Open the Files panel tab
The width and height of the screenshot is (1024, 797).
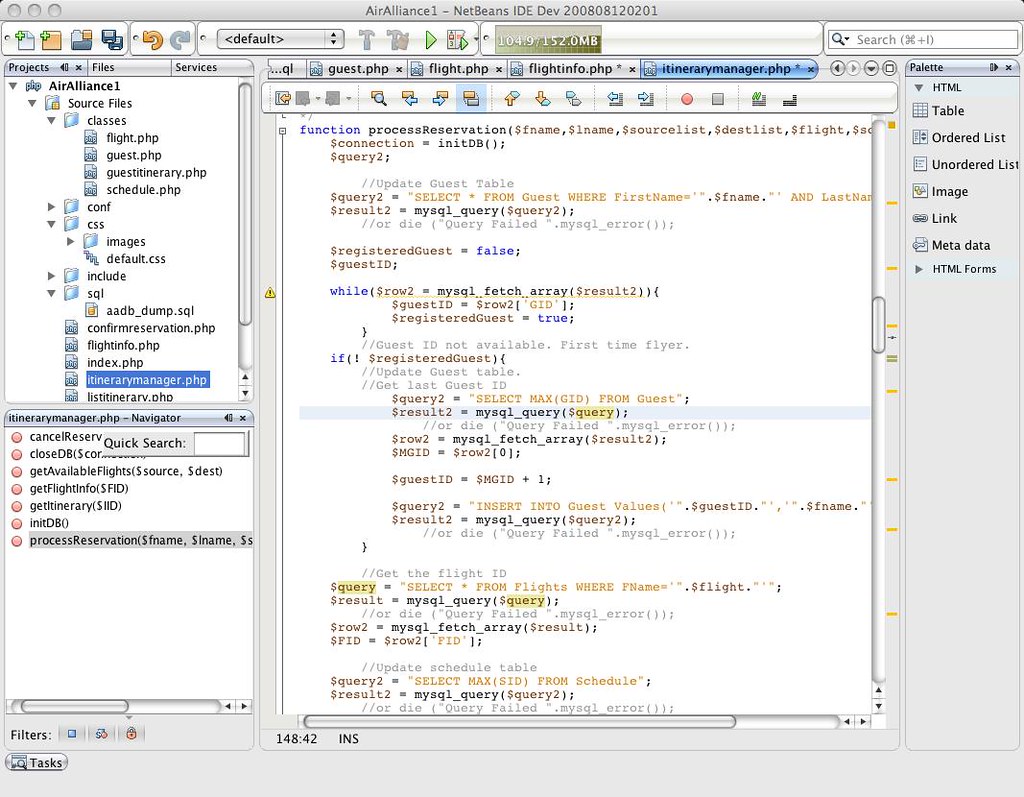click(x=103, y=67)
